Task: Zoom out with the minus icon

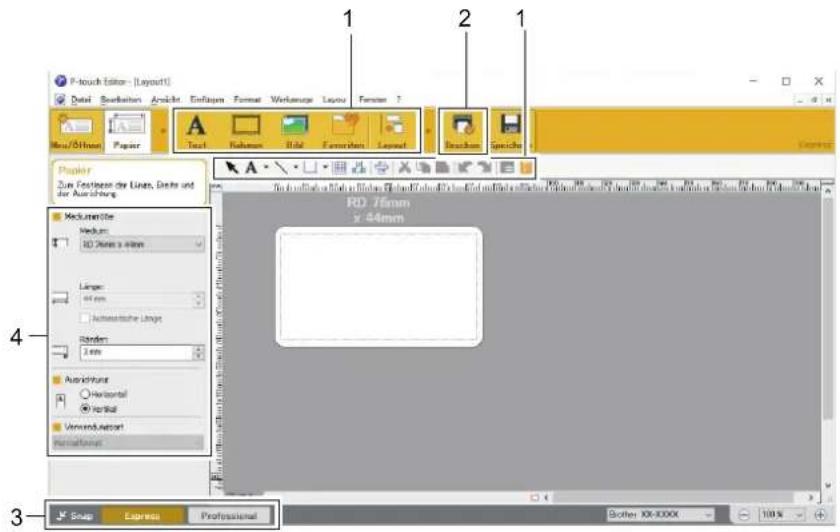Action: [x=744, y=515]
